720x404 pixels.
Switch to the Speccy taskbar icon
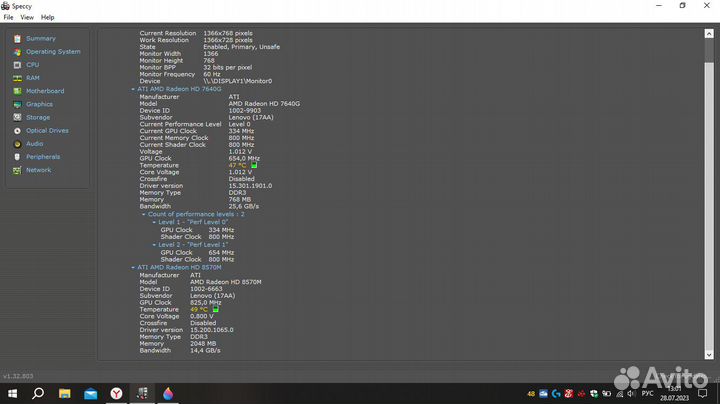[142, 393]
